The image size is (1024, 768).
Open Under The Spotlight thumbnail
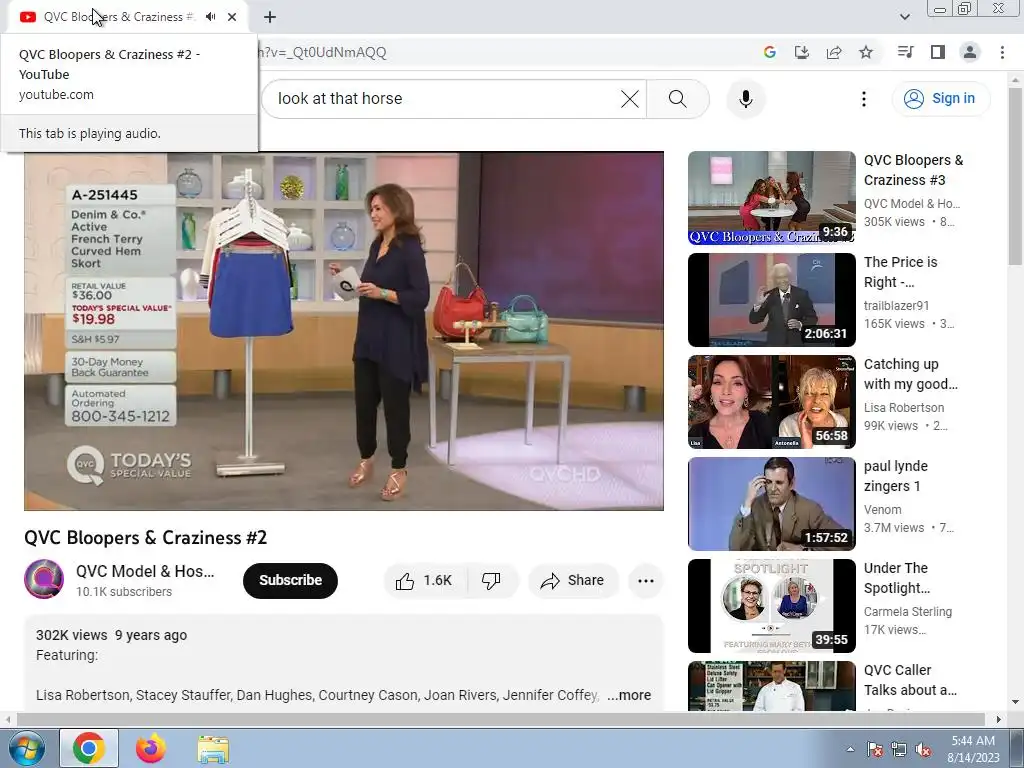771,605
